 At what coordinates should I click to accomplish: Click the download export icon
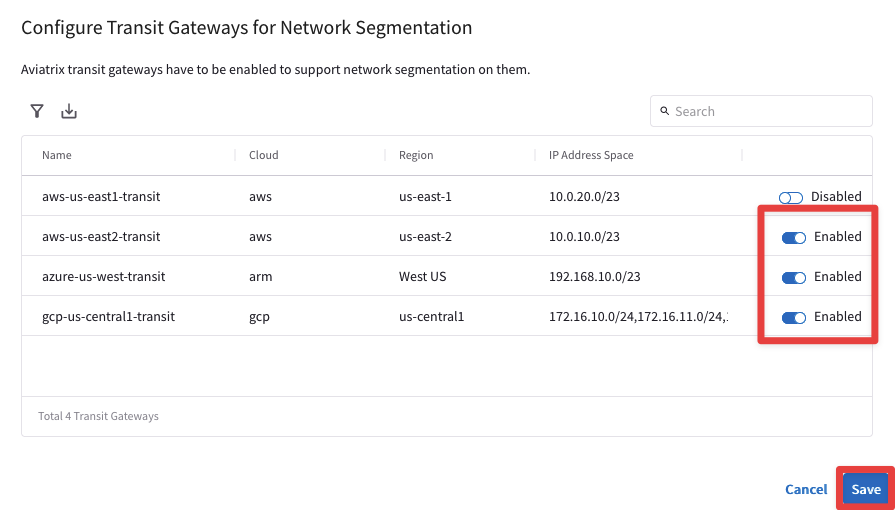point(69,111)
